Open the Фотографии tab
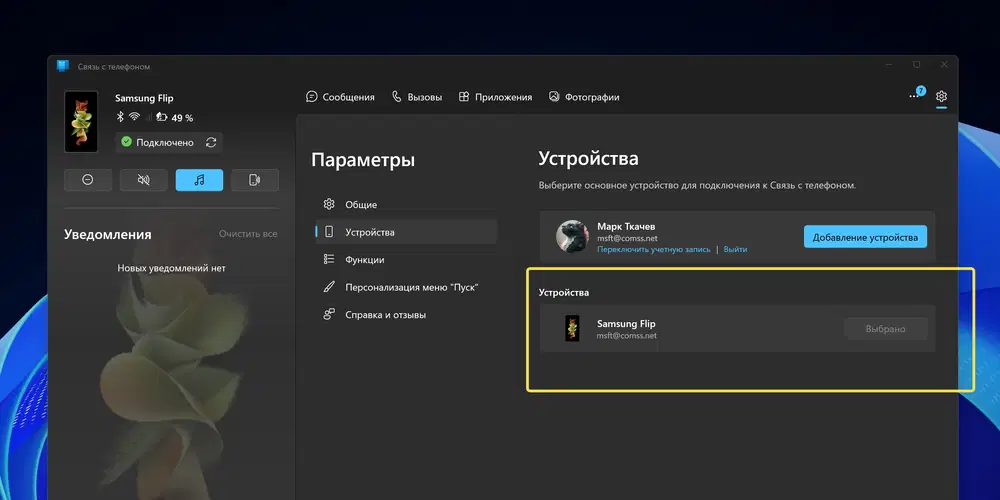1000x500 pixels. coord(584,97)
